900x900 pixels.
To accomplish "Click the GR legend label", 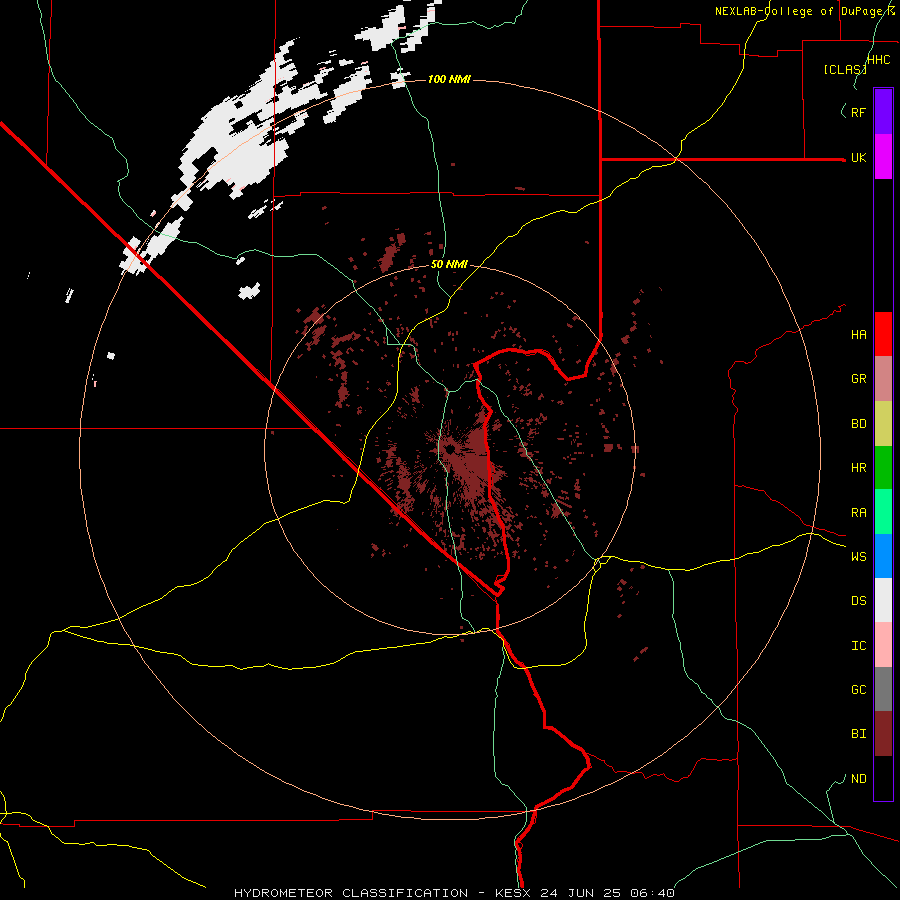I will [x=859, y=379].
